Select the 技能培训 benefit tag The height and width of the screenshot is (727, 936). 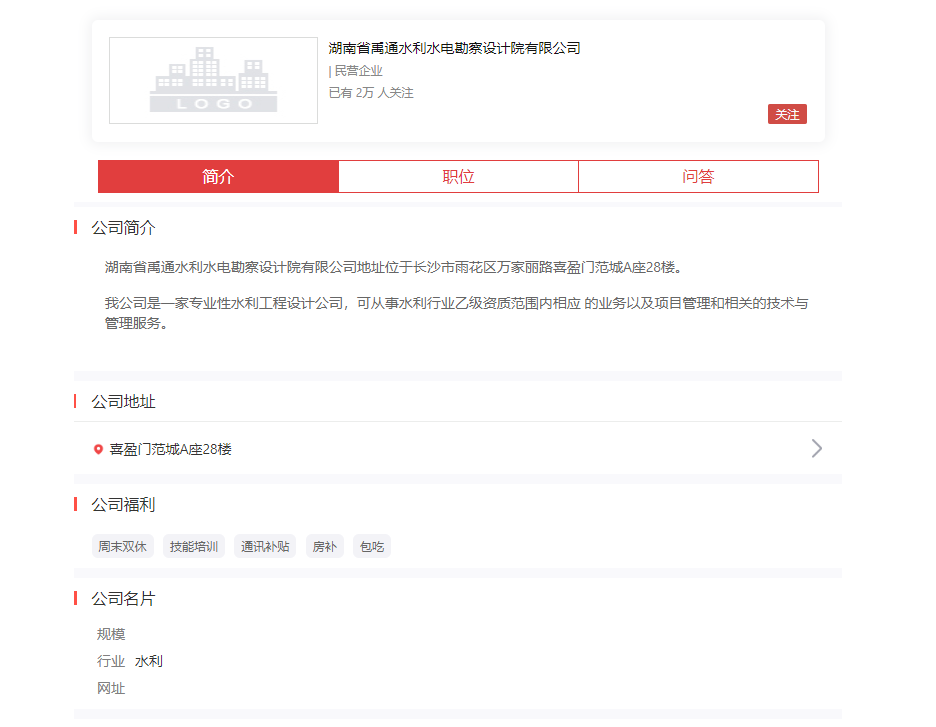(x=194, y=547)
